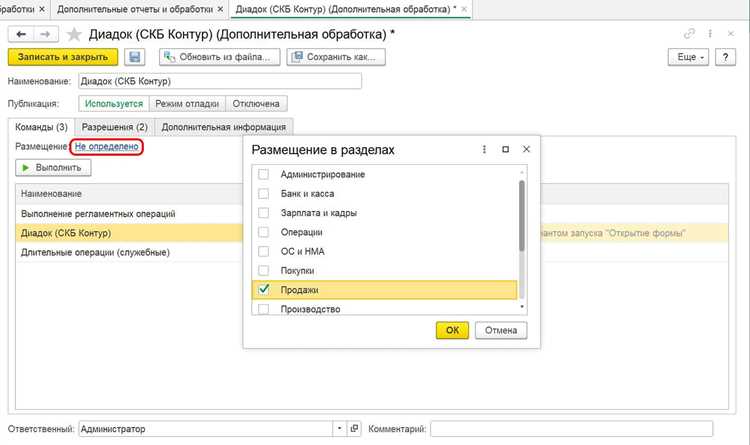The height and width of the screenshot is (445, 750).
Task: Select the Покупки list row label
Action: 298,271
